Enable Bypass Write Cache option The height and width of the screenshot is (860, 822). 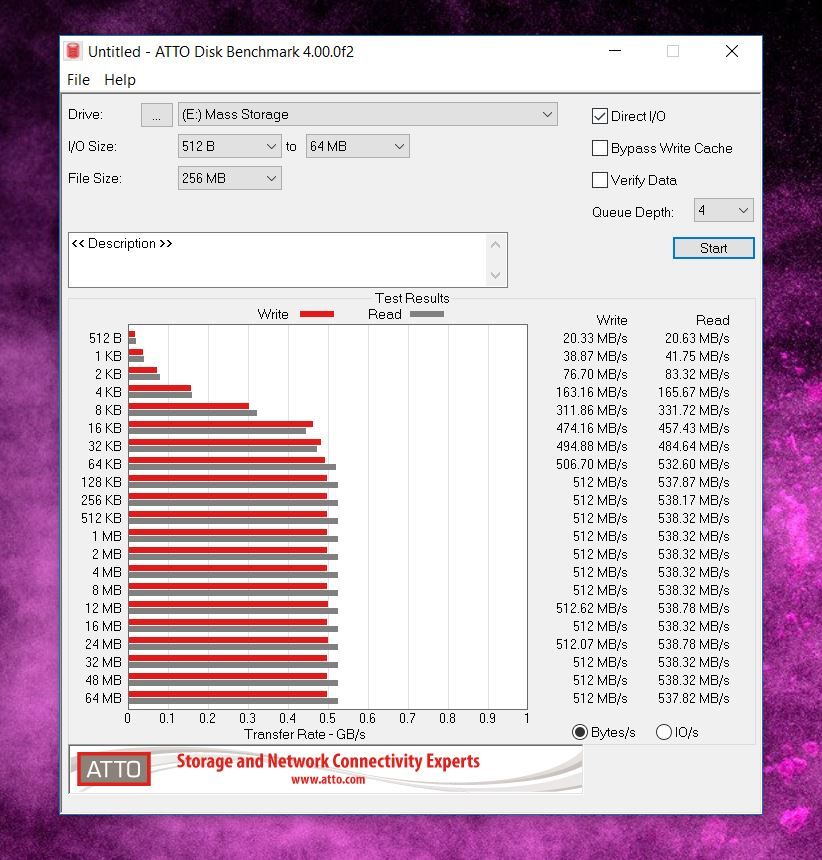pyautogui.click(x=600, y=148)
